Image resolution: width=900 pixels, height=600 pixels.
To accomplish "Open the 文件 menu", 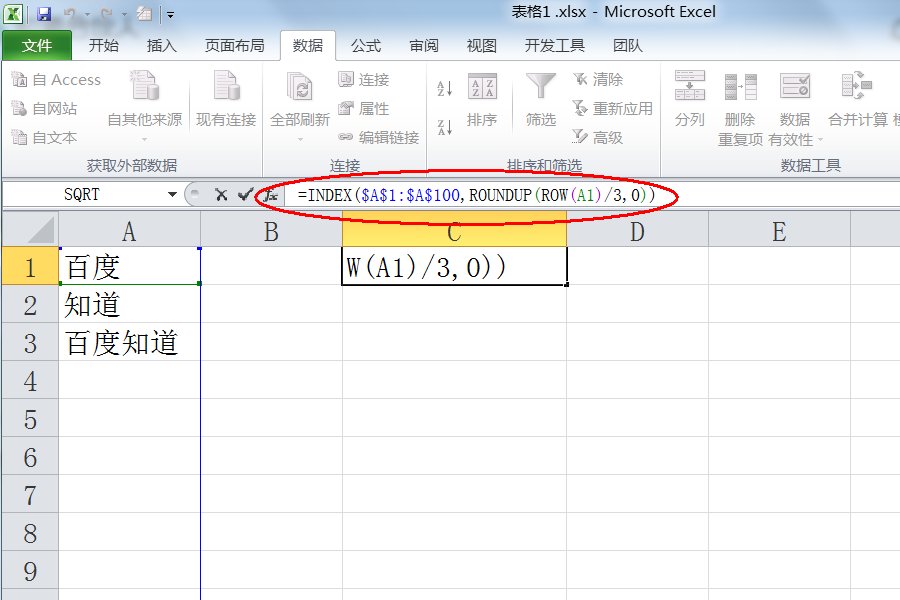I will click(x=37, y=45).
